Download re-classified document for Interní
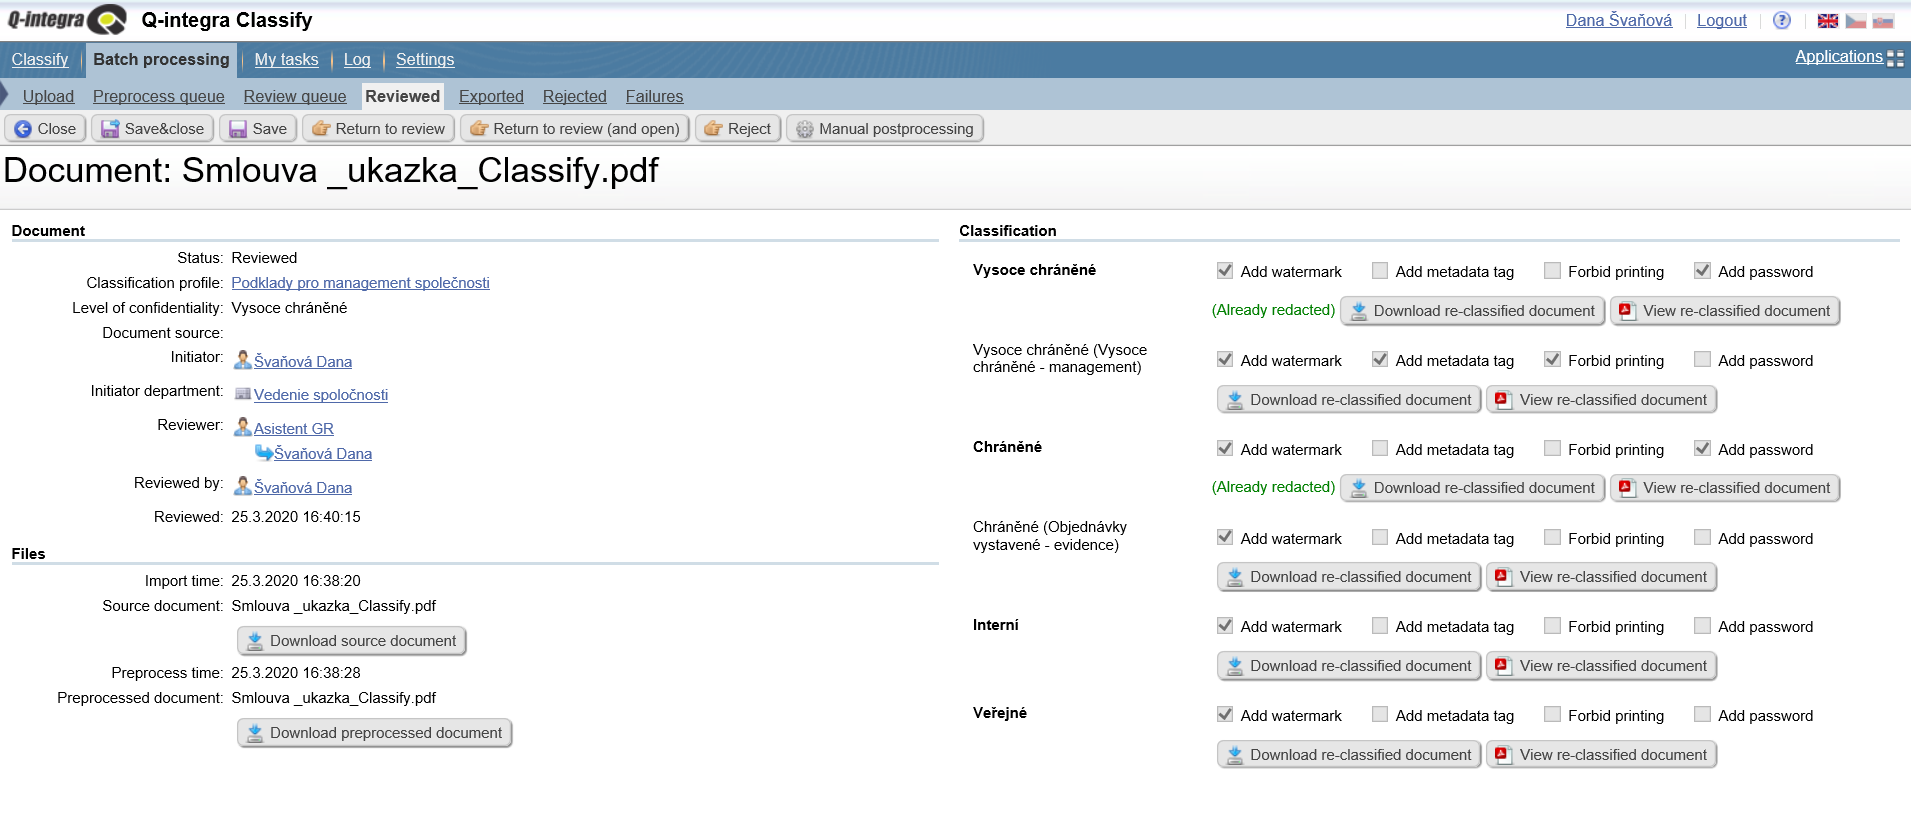Screen dimensions: 1911x815 (1349, 666)
